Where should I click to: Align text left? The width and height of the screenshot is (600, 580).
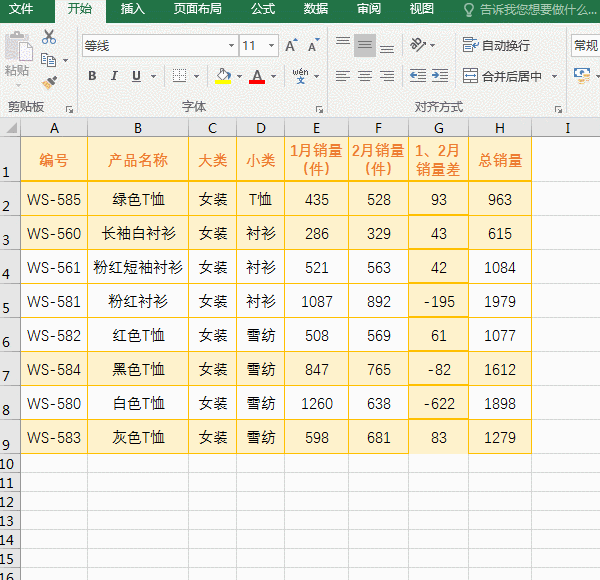point(343,76)
